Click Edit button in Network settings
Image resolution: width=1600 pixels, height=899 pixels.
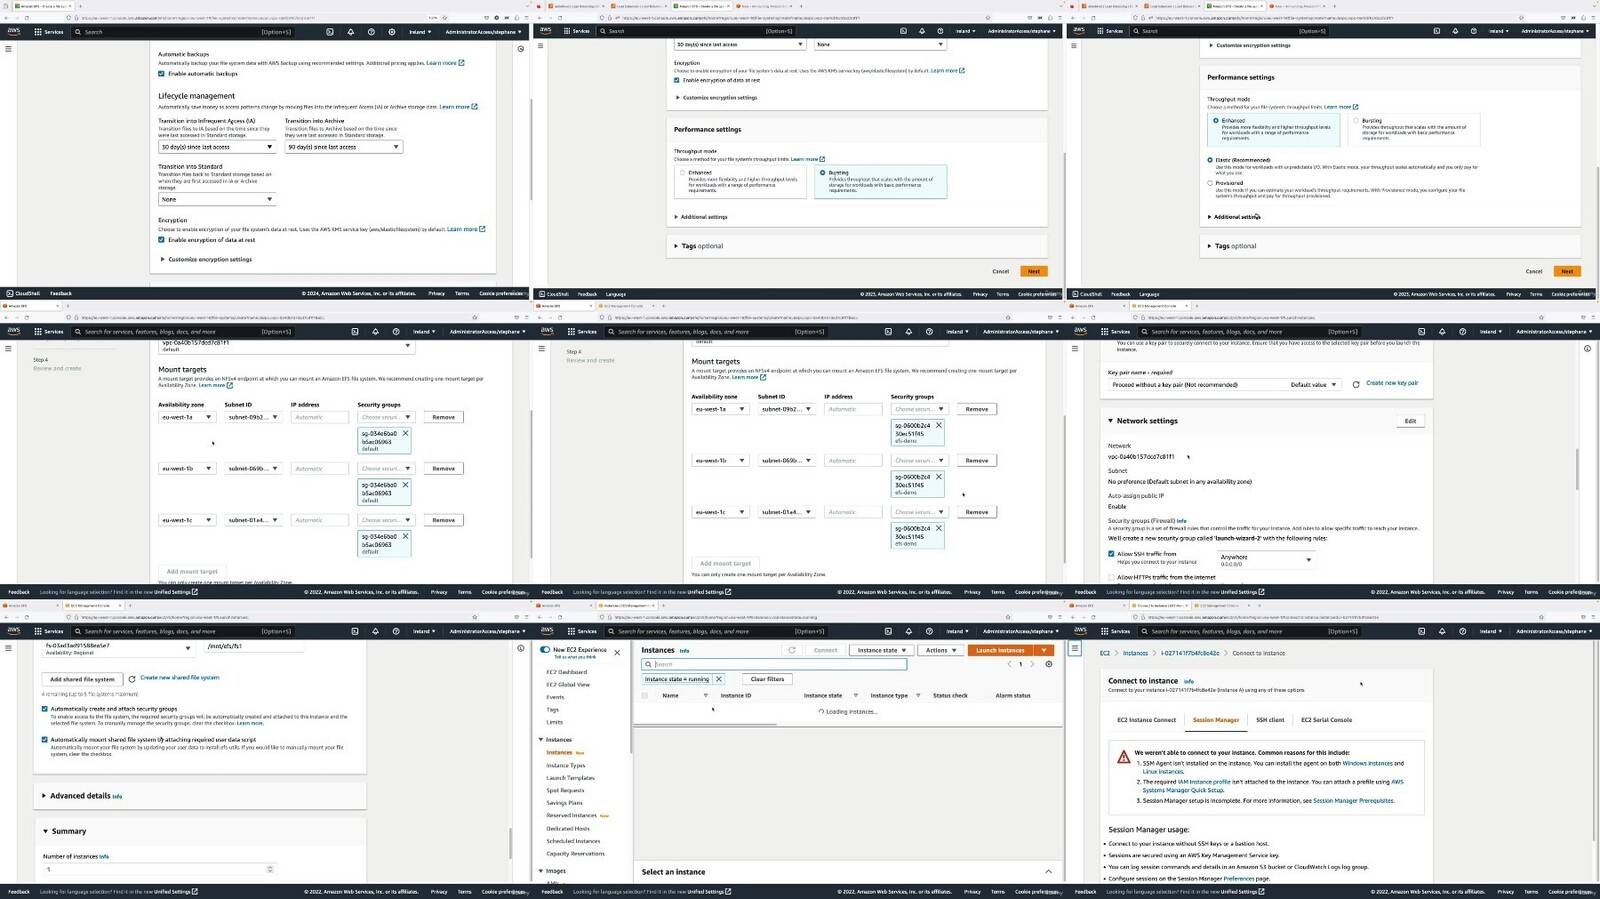pos(1410,421)
